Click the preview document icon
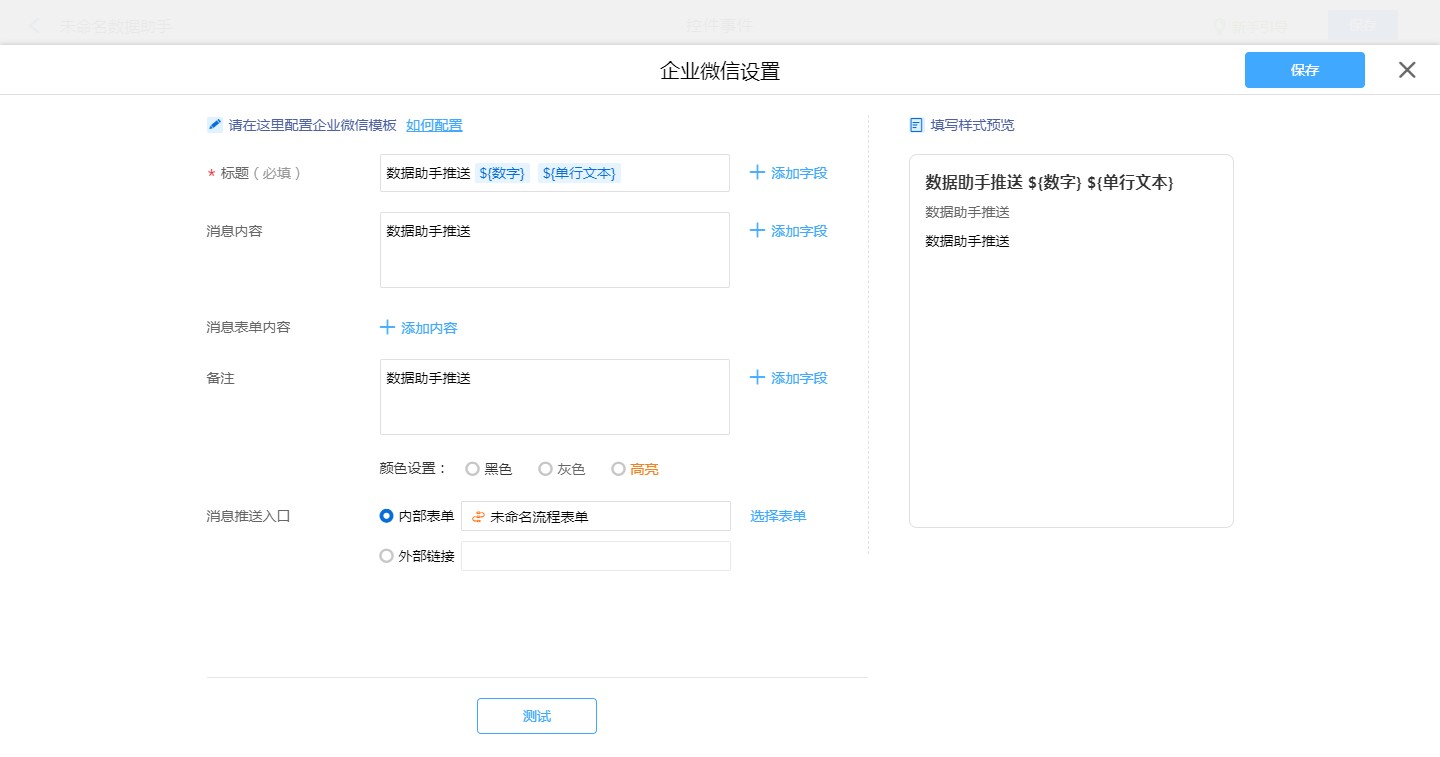This screenshot has width=1440, height=757. [916, 125]
